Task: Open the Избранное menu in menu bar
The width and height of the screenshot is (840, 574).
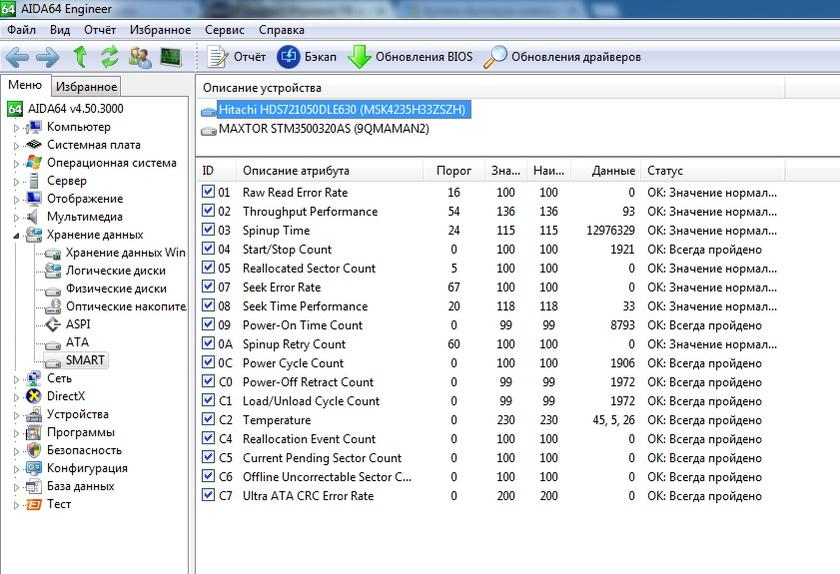Action: (160, 30)
